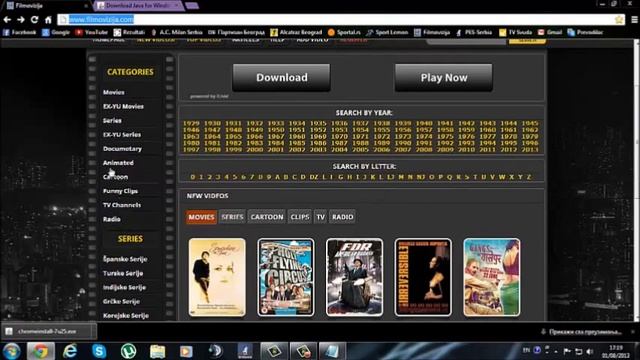Open the Windows Start menu
640x360 pixels.
pyautogui.click(x=11, y=351)
